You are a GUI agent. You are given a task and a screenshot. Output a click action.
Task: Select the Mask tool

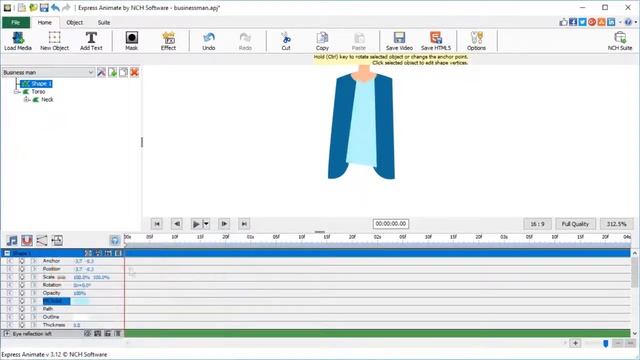click(x=131, y=41)
